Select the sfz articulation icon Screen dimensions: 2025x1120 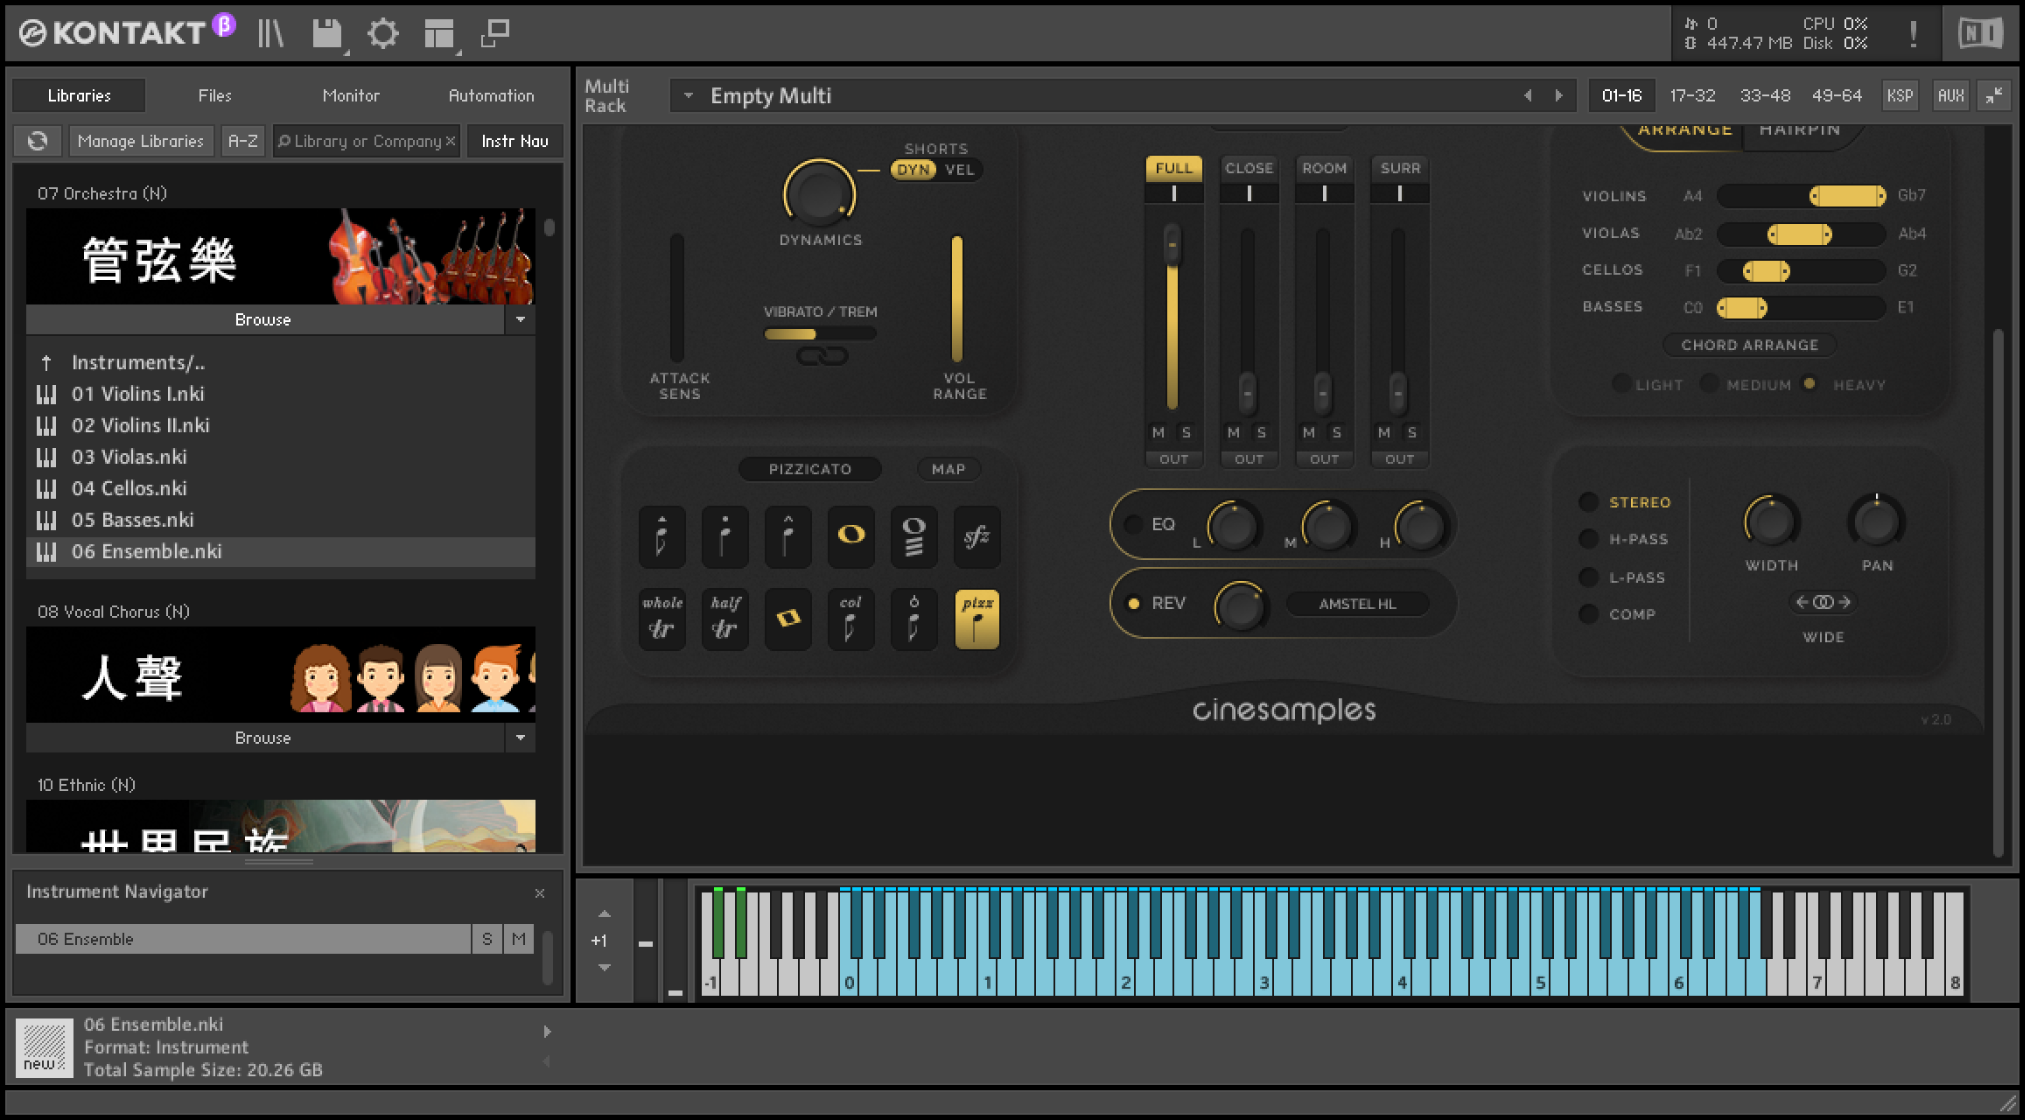click(x=976, y=536)
